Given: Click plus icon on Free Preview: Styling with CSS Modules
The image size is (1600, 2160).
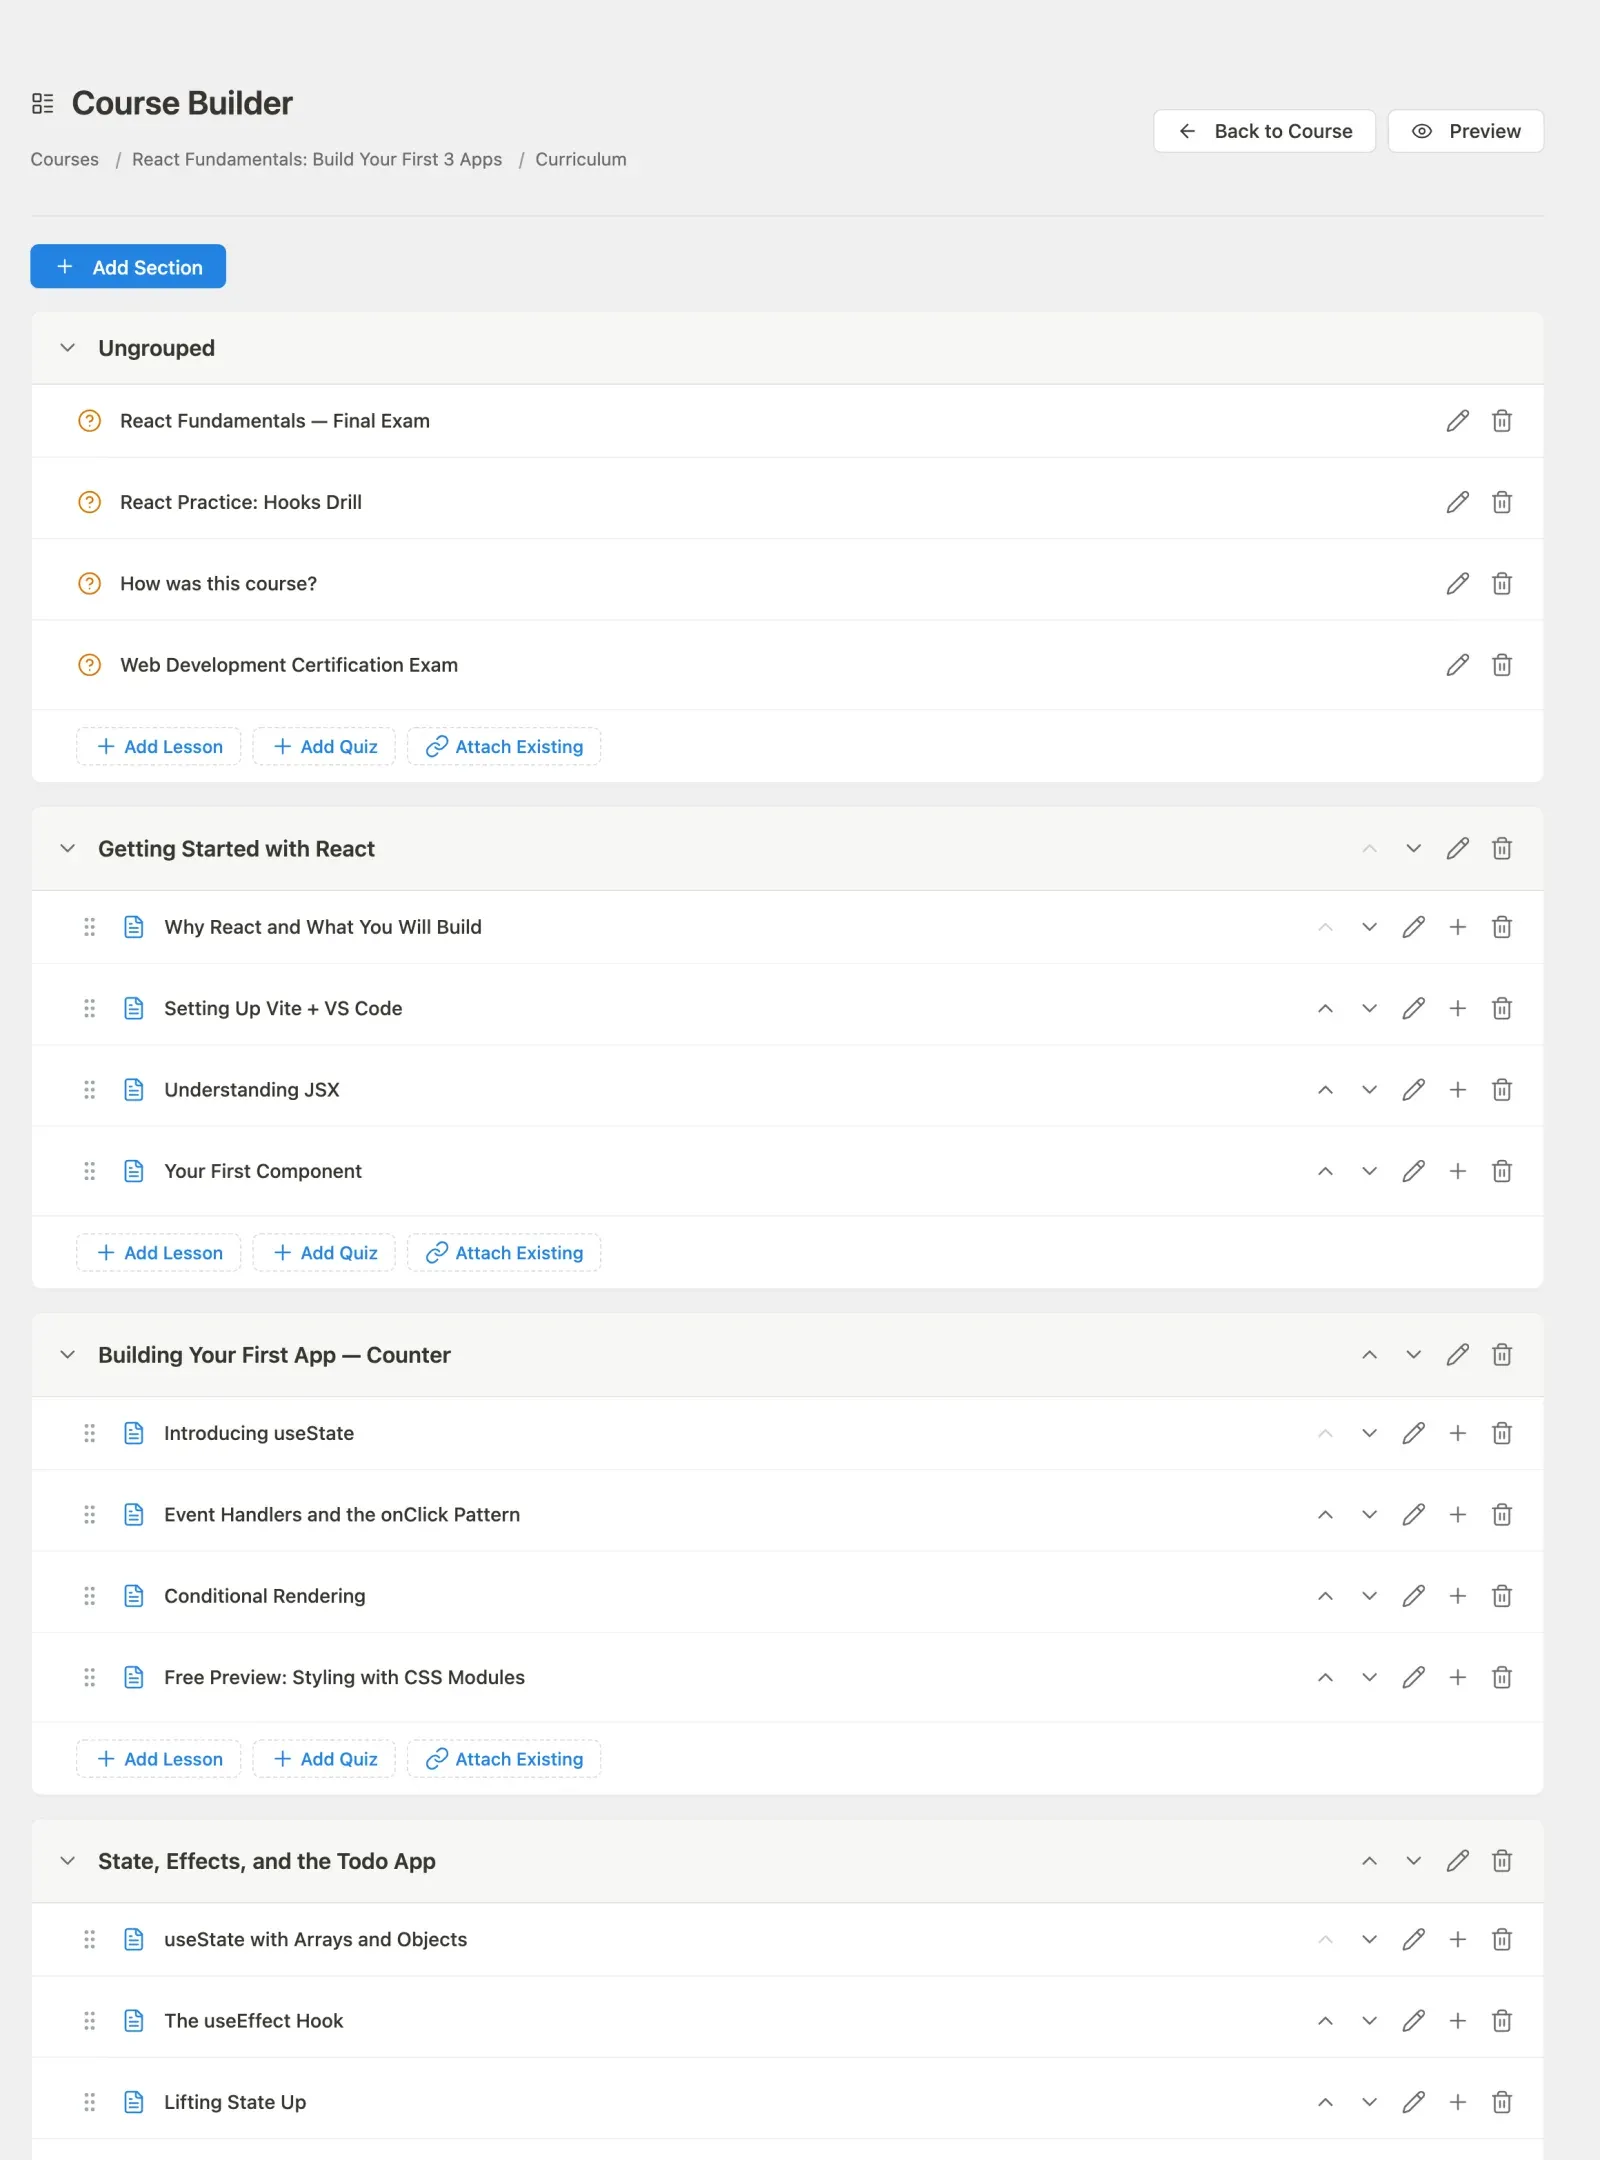Looking at the screenshot, I should pos(1457,1678).
